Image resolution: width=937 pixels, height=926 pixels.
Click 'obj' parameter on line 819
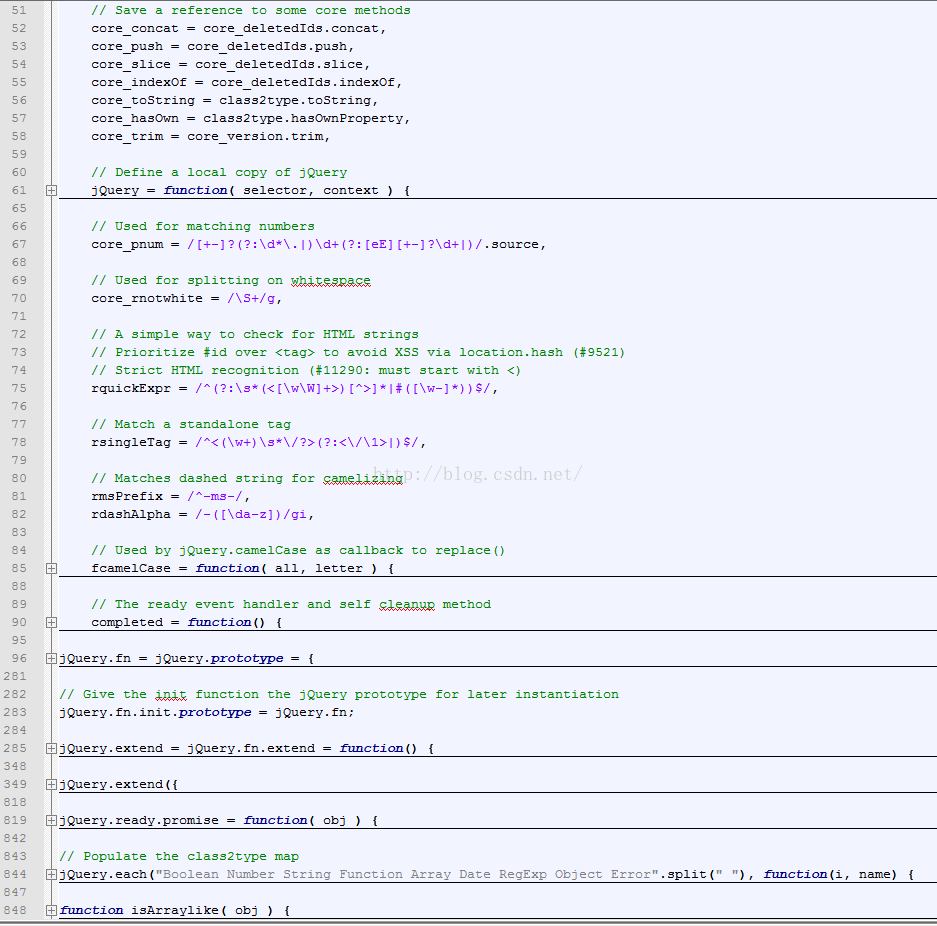(335, 820)
